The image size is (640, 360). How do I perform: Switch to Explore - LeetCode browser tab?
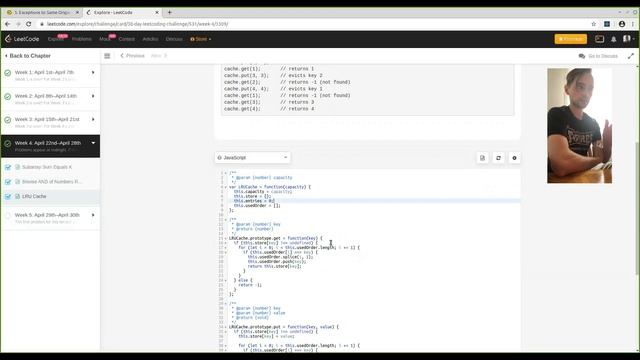(122, 12)
